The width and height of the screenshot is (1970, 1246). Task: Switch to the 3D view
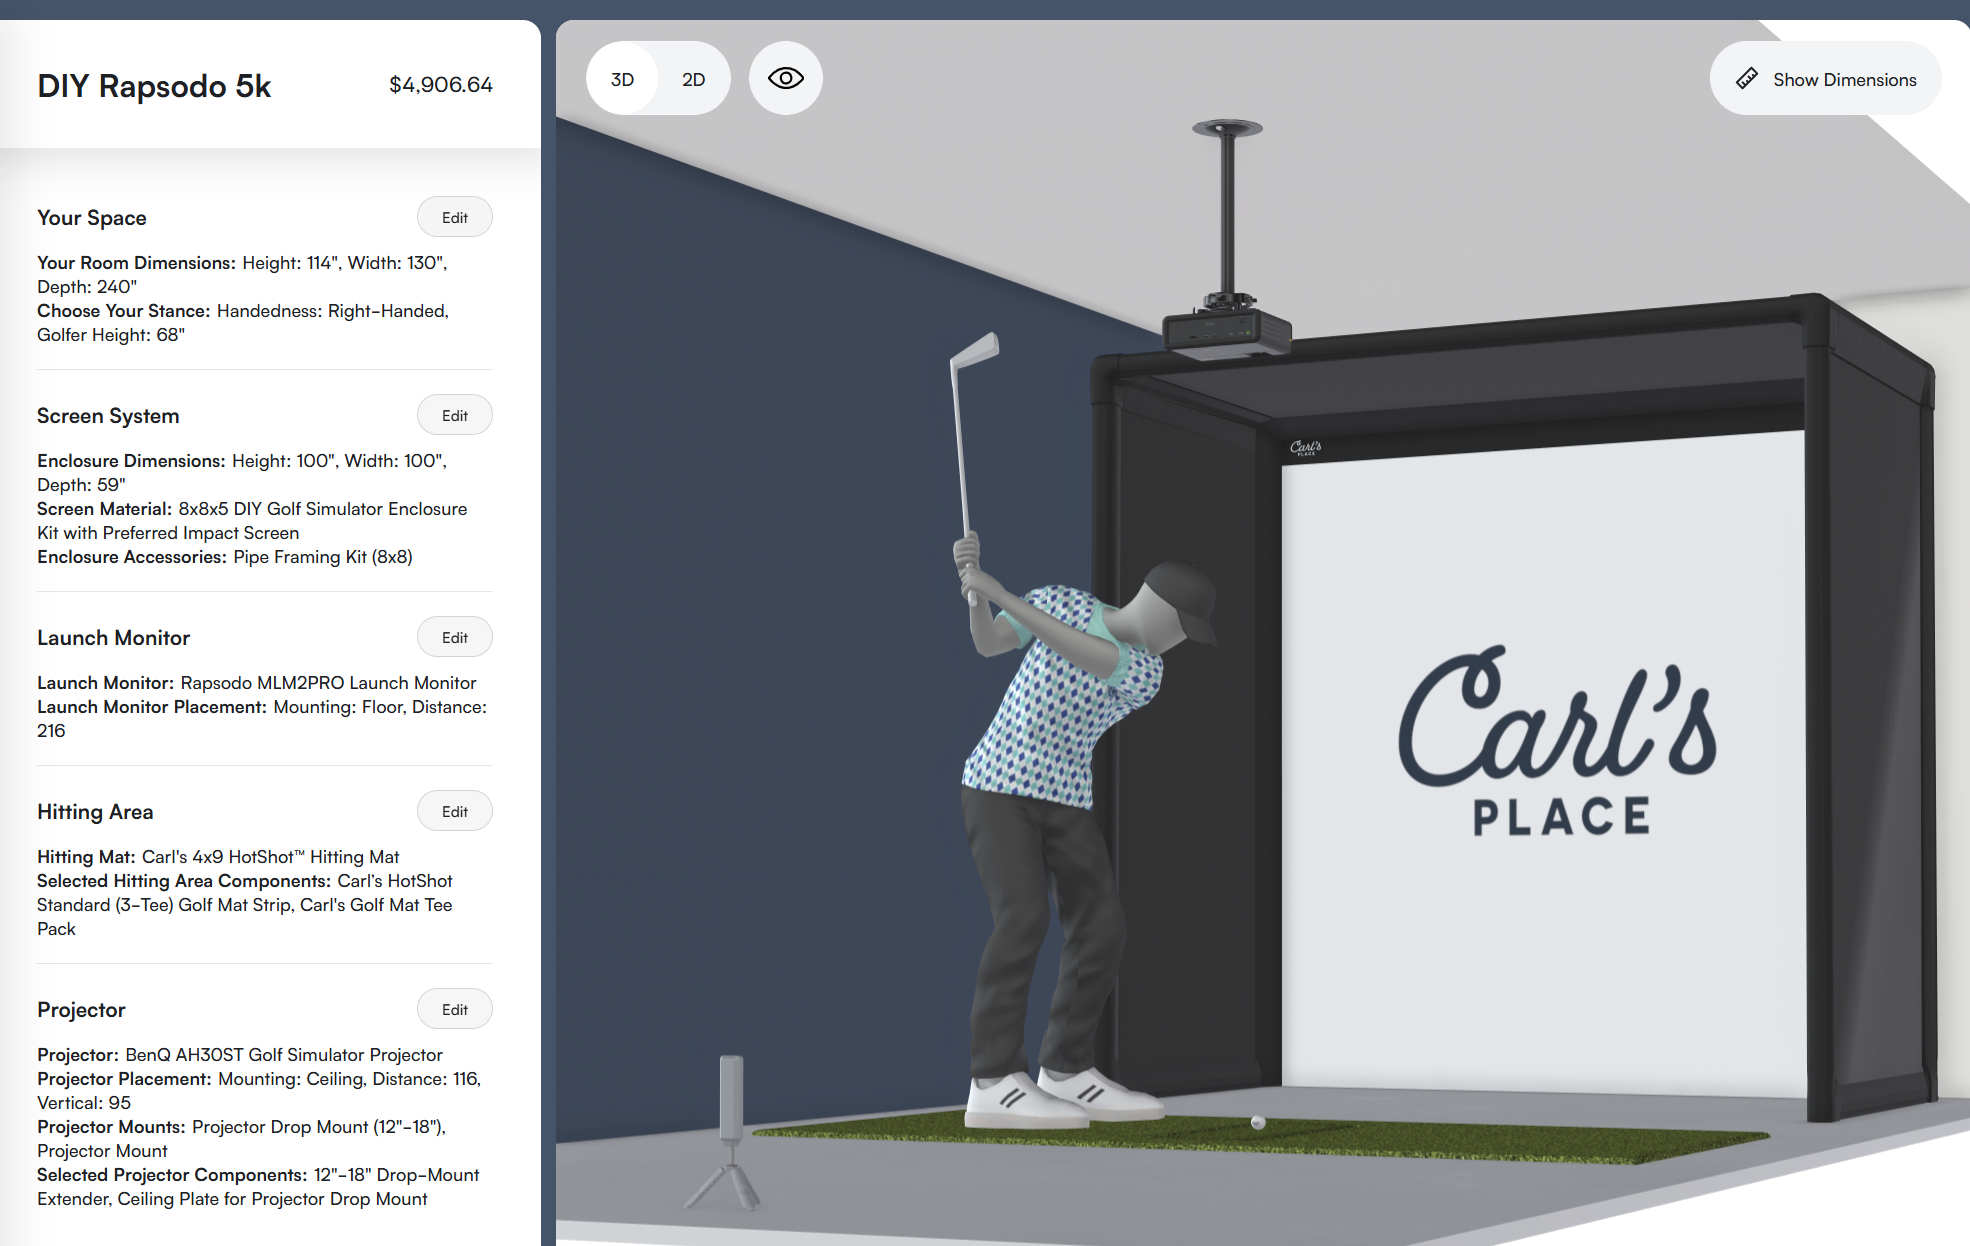tap(622, 79)
